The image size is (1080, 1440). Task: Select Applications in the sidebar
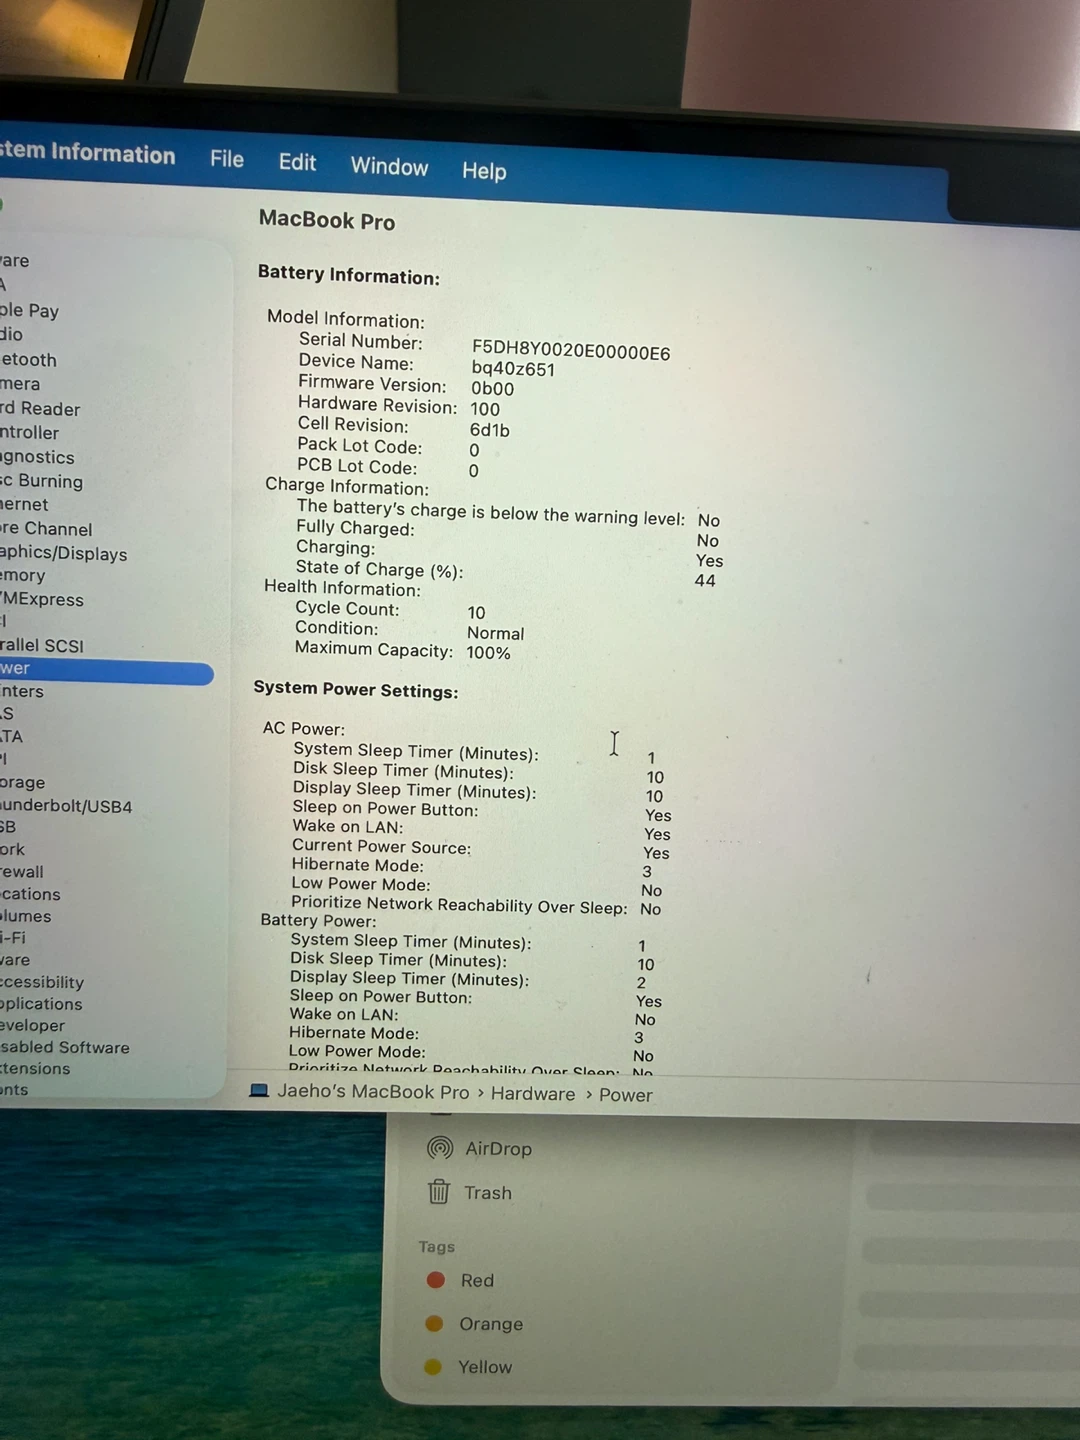point(41,1004)
